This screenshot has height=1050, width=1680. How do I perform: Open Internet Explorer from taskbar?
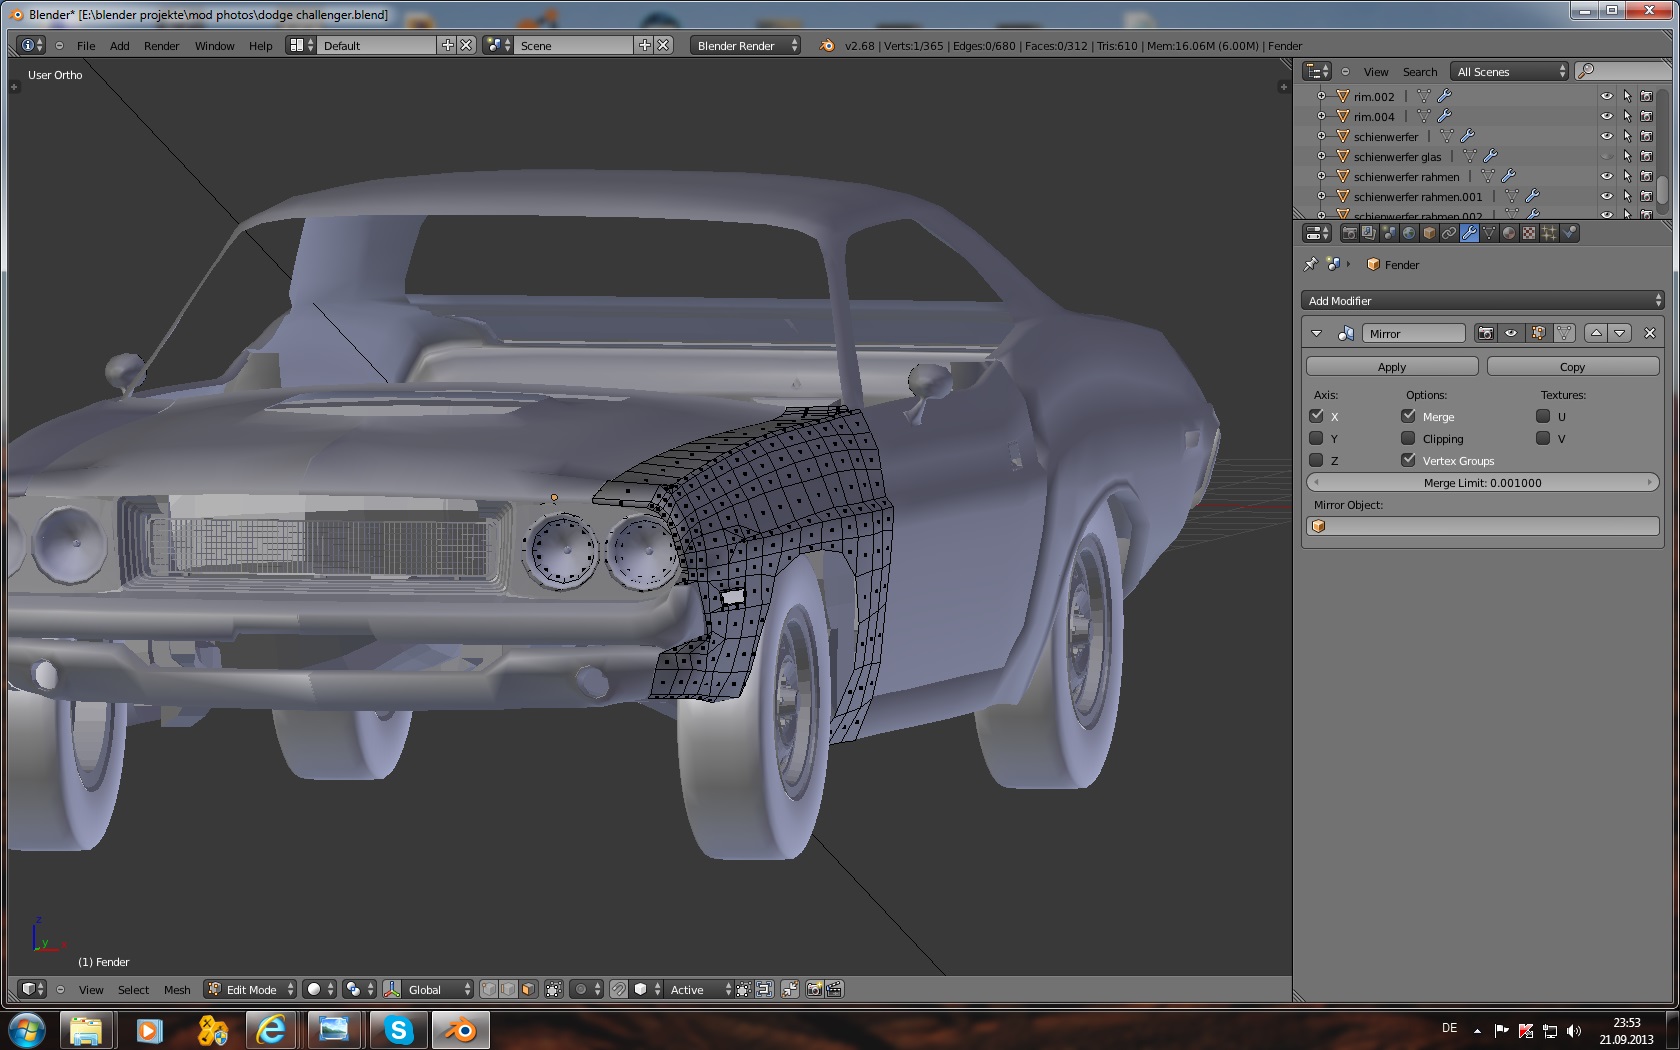pos(272,1029)
